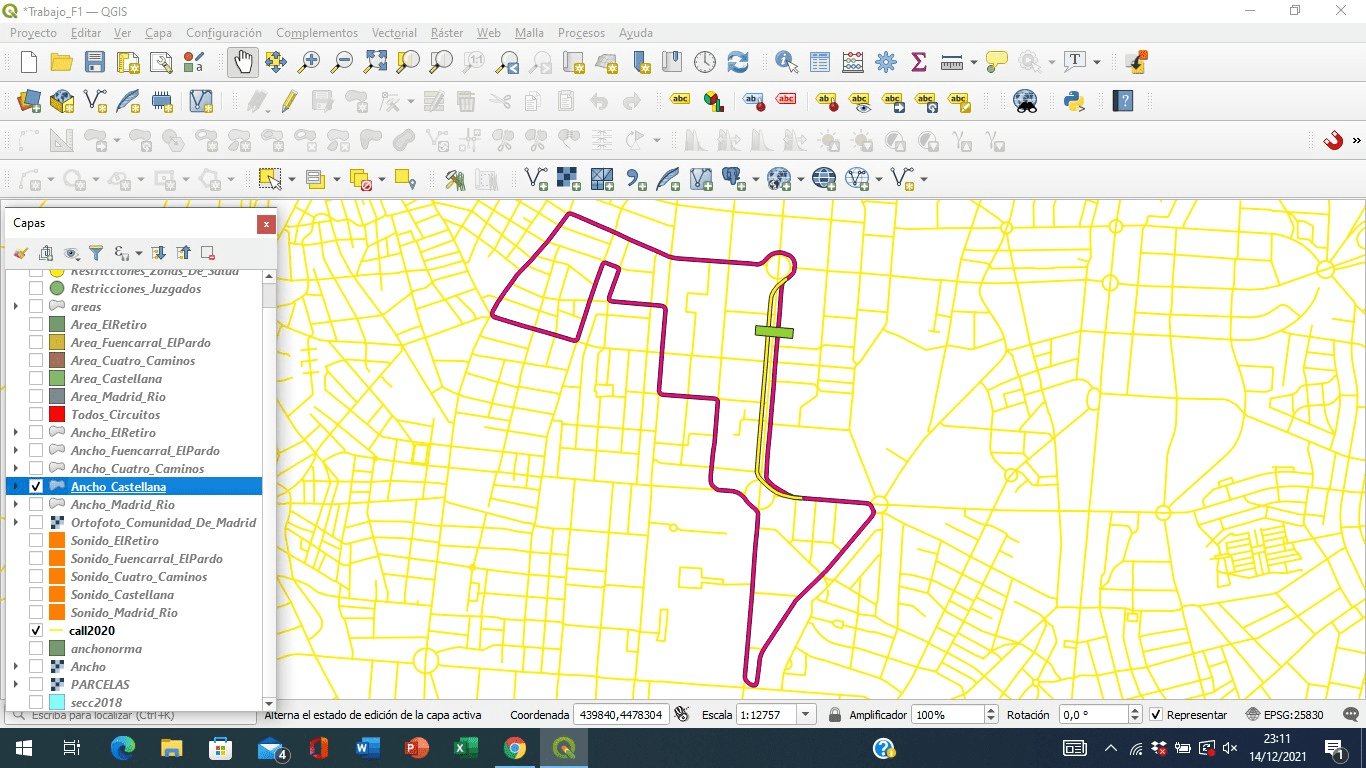Click the red Todos_Circuitos color swatch
Screen dimensions: 1366x768
pyautogui.click(x=56, y=415)
